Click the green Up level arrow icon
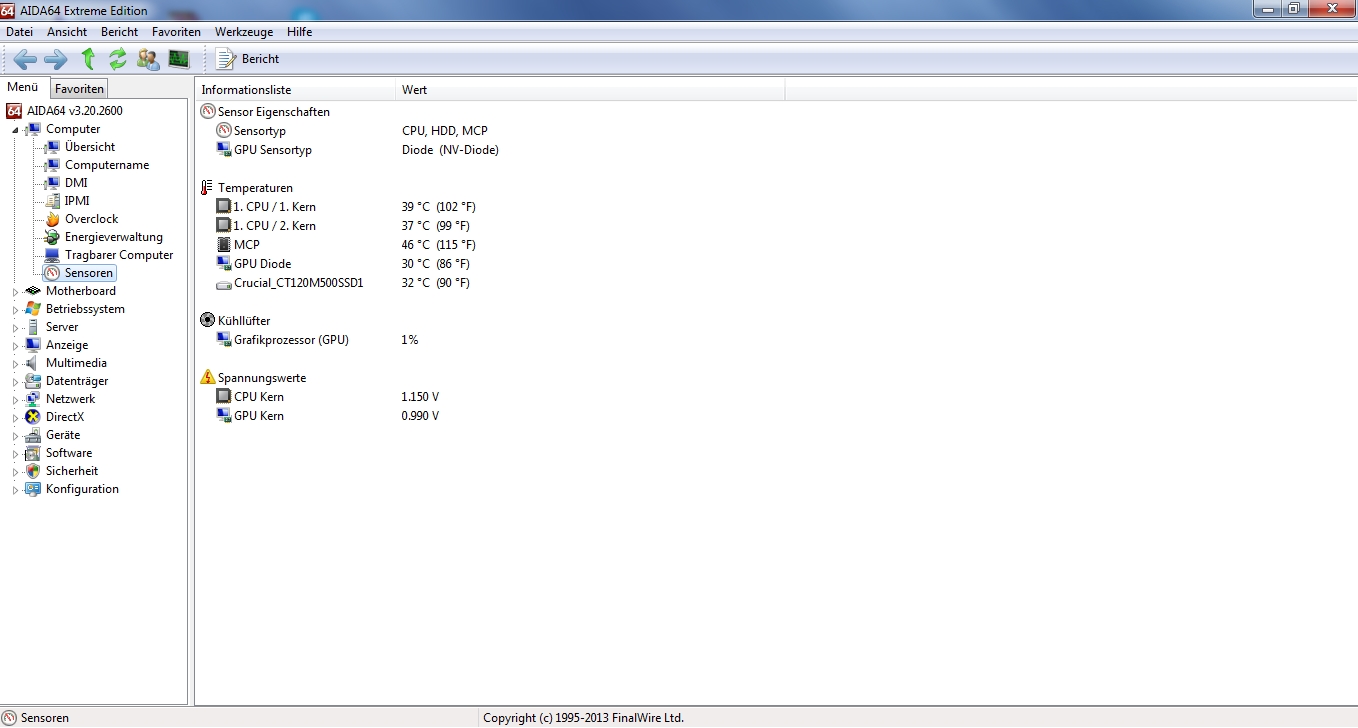1358x728 pixels. [88, 59]
